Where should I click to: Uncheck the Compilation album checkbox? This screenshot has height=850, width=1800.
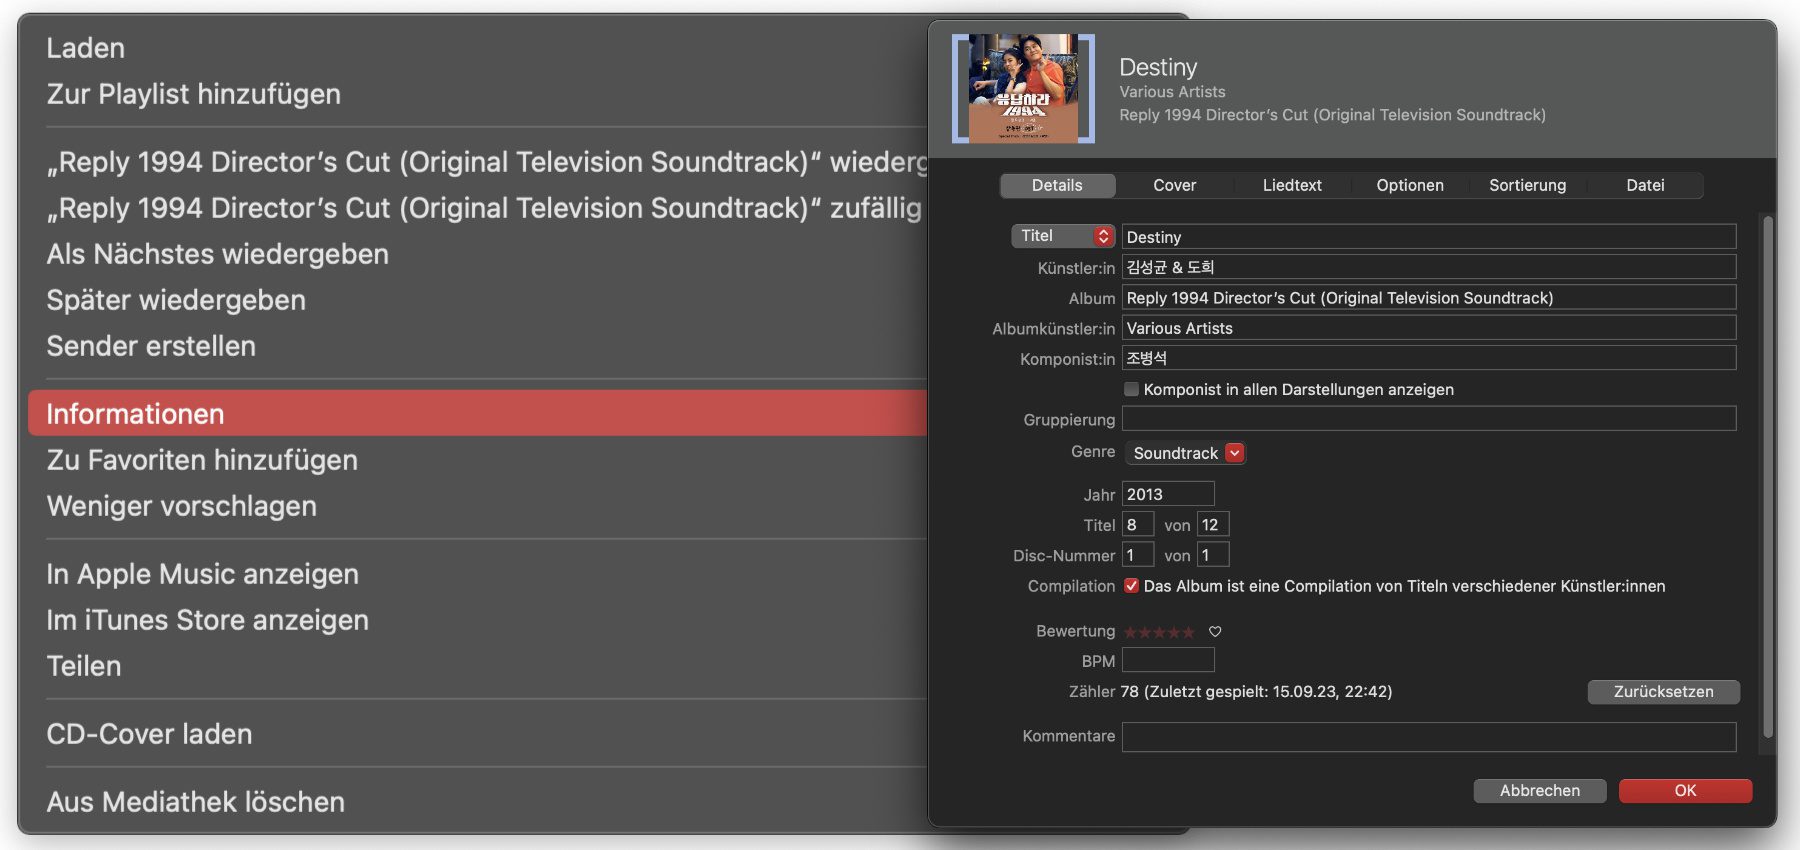(1131, 586)
